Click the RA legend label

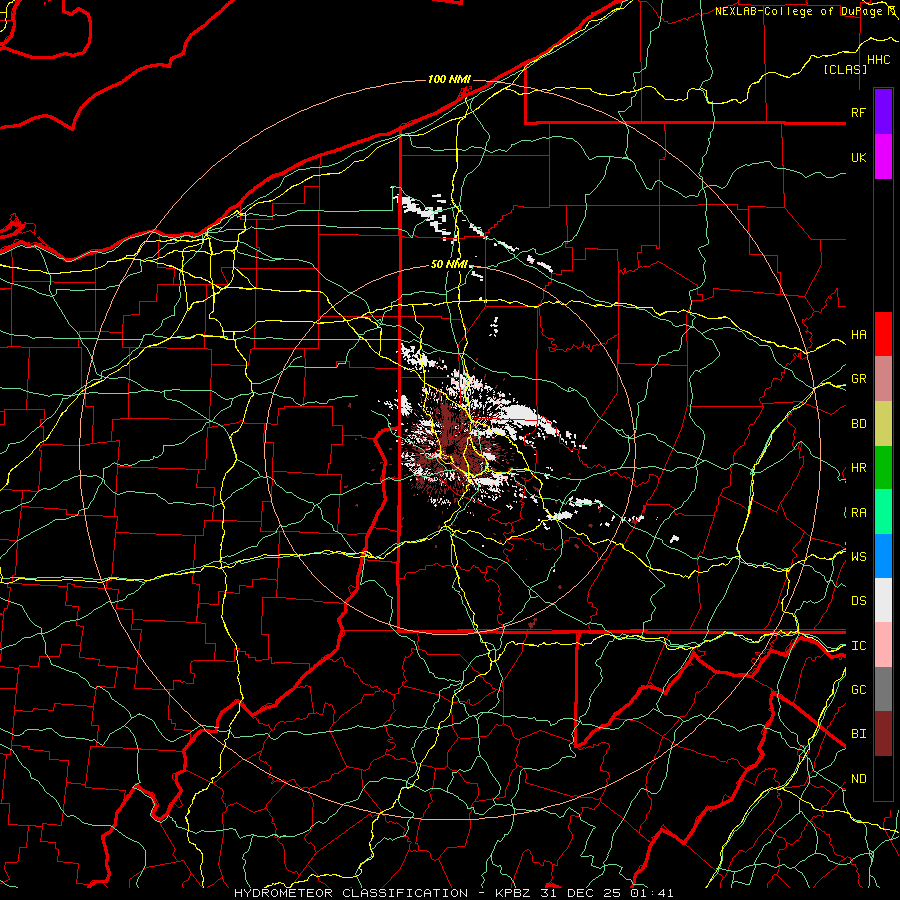[858, 513]
